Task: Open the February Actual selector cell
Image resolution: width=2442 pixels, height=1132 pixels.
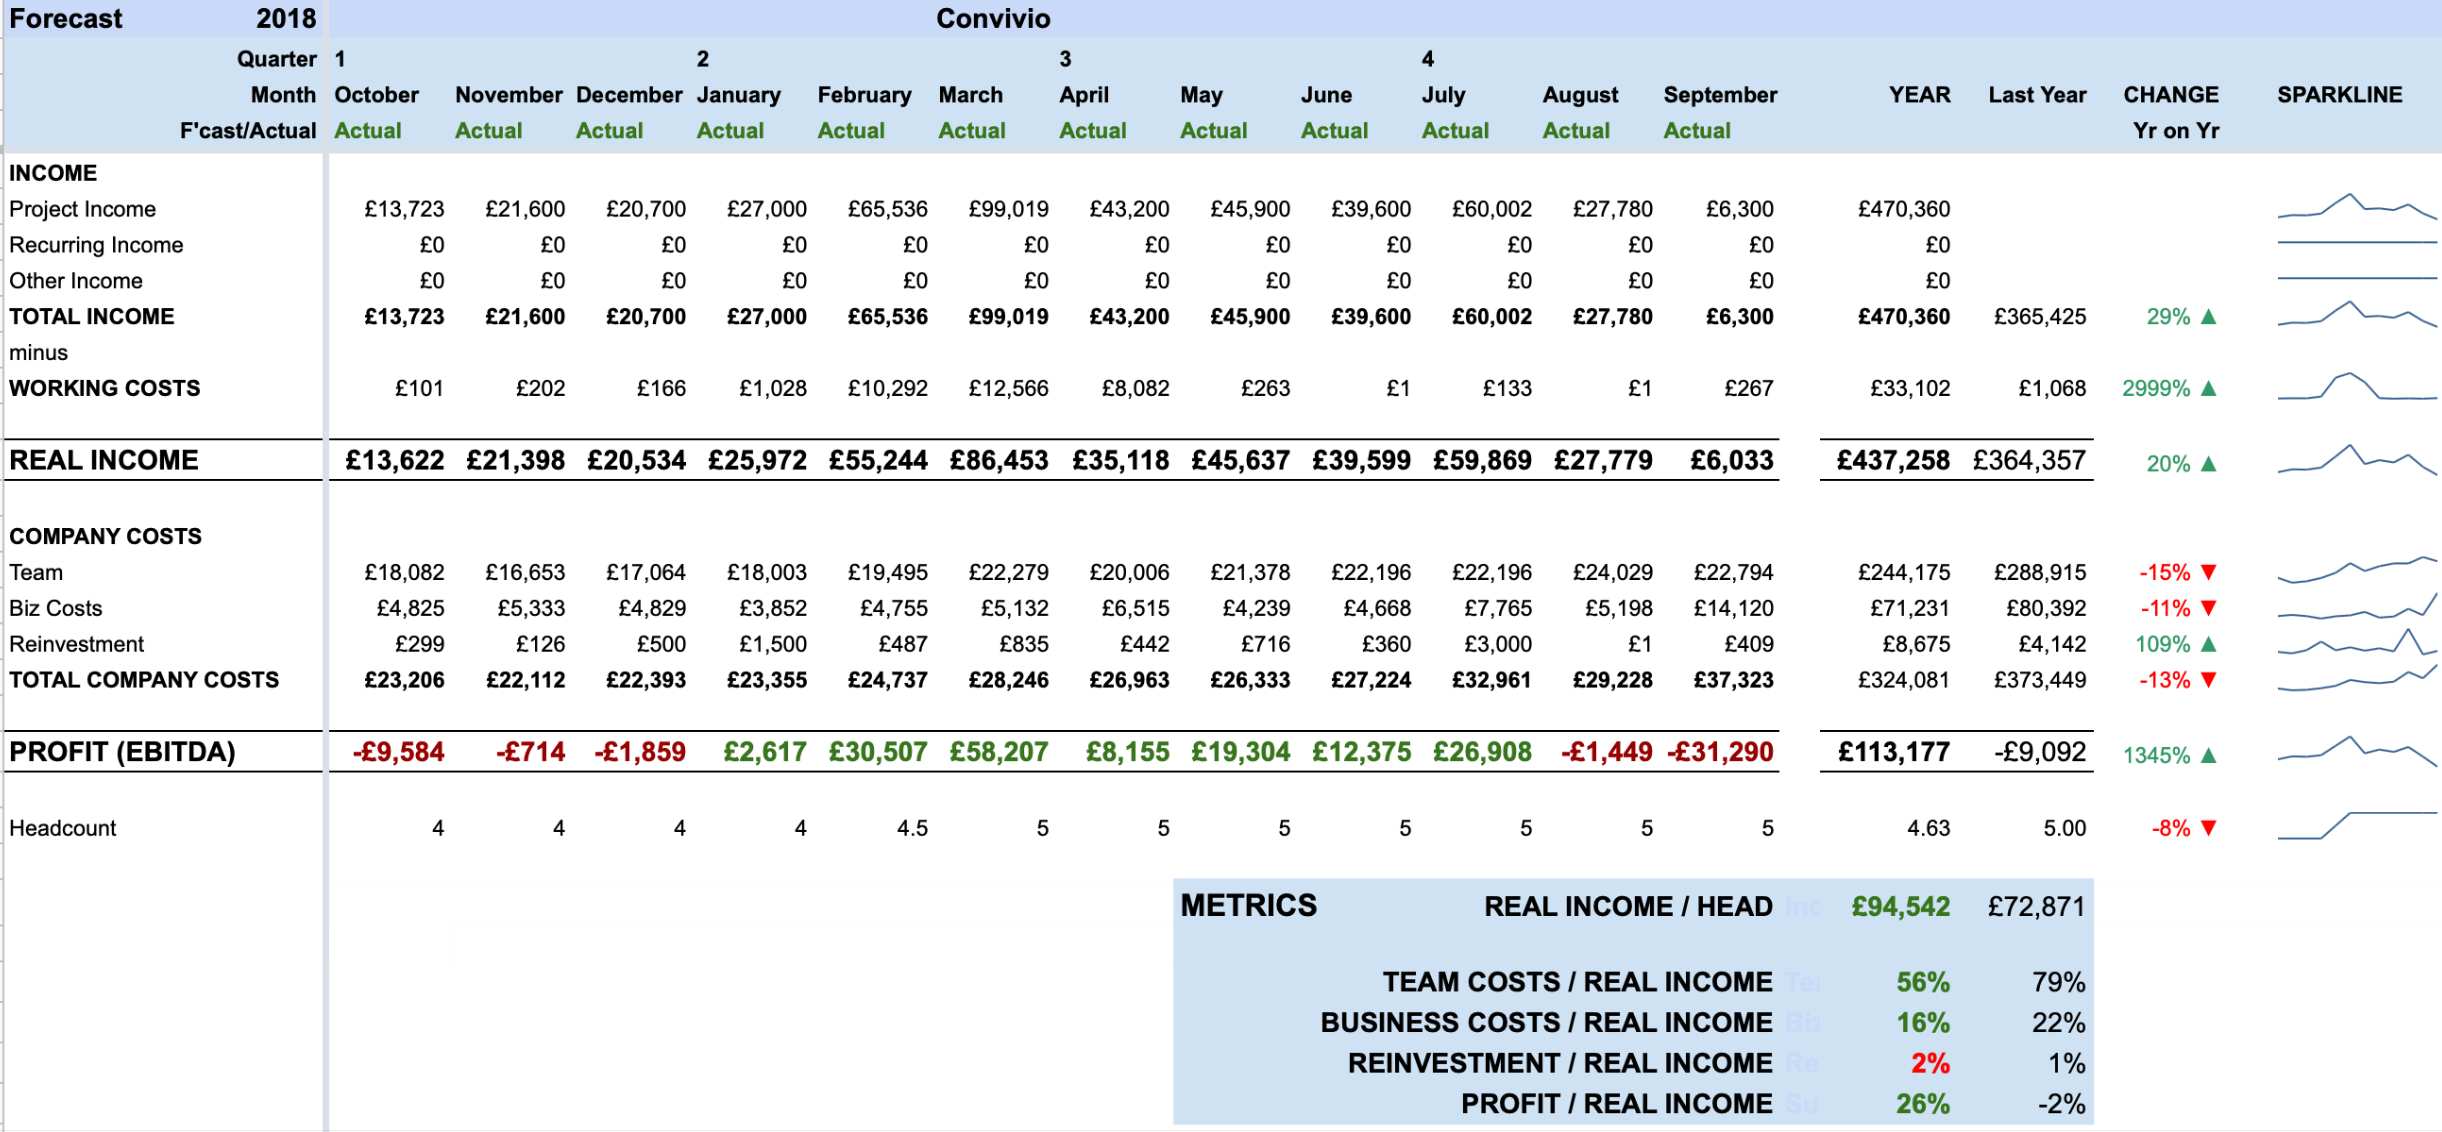Action: pos(851,130)
